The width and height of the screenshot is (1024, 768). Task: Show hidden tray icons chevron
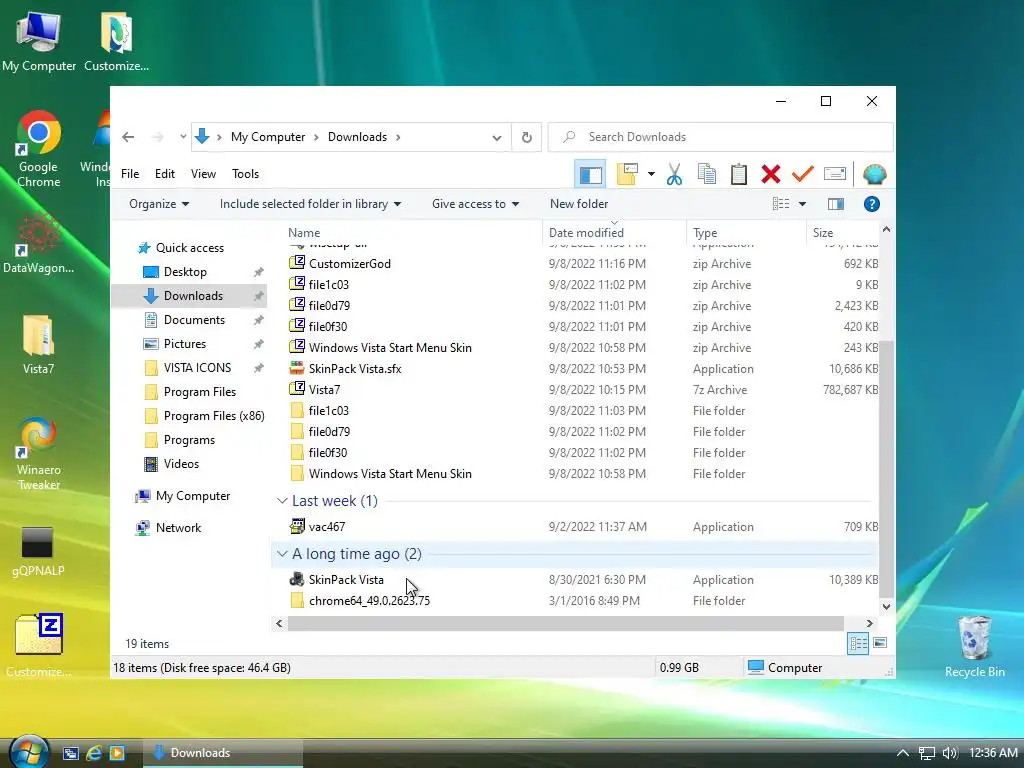(x=903, y=753)
